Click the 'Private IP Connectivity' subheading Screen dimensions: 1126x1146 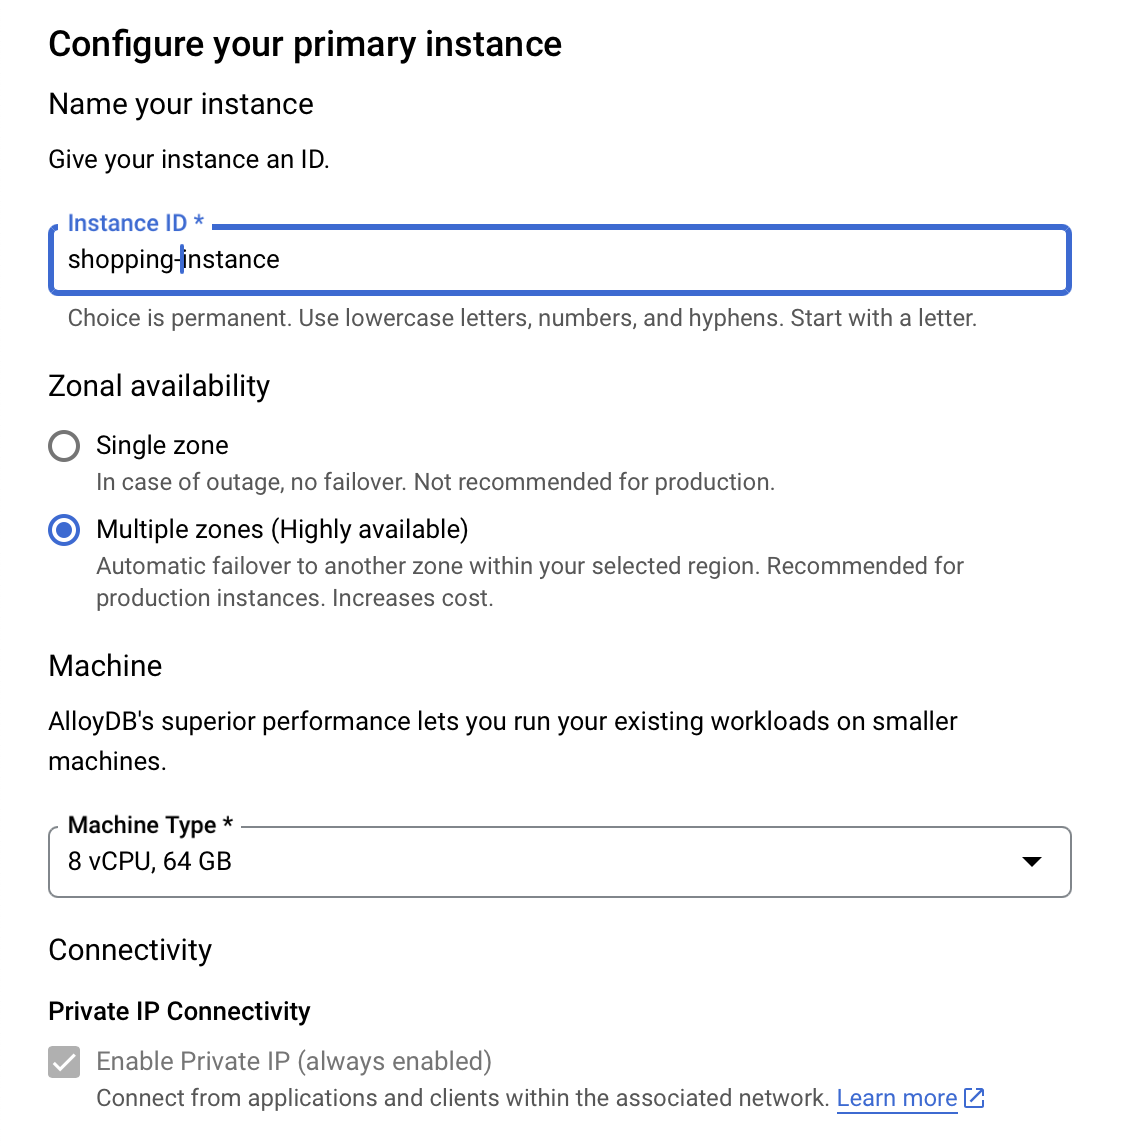pyautogui.click(x=179, y=1011)
